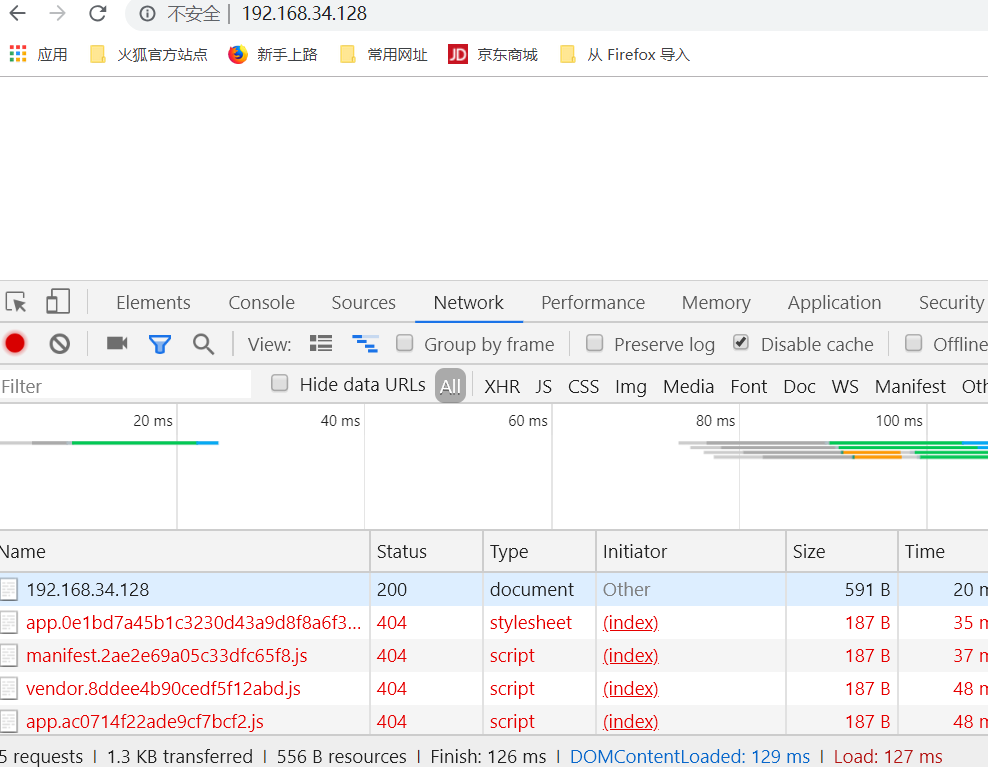Viewport: 988px width, 767px height.
Task: Open (index) initiator of vendor.8ddee4b90cedf5f12abd.js
Action: pyautogui.click(x=631, y=688)
